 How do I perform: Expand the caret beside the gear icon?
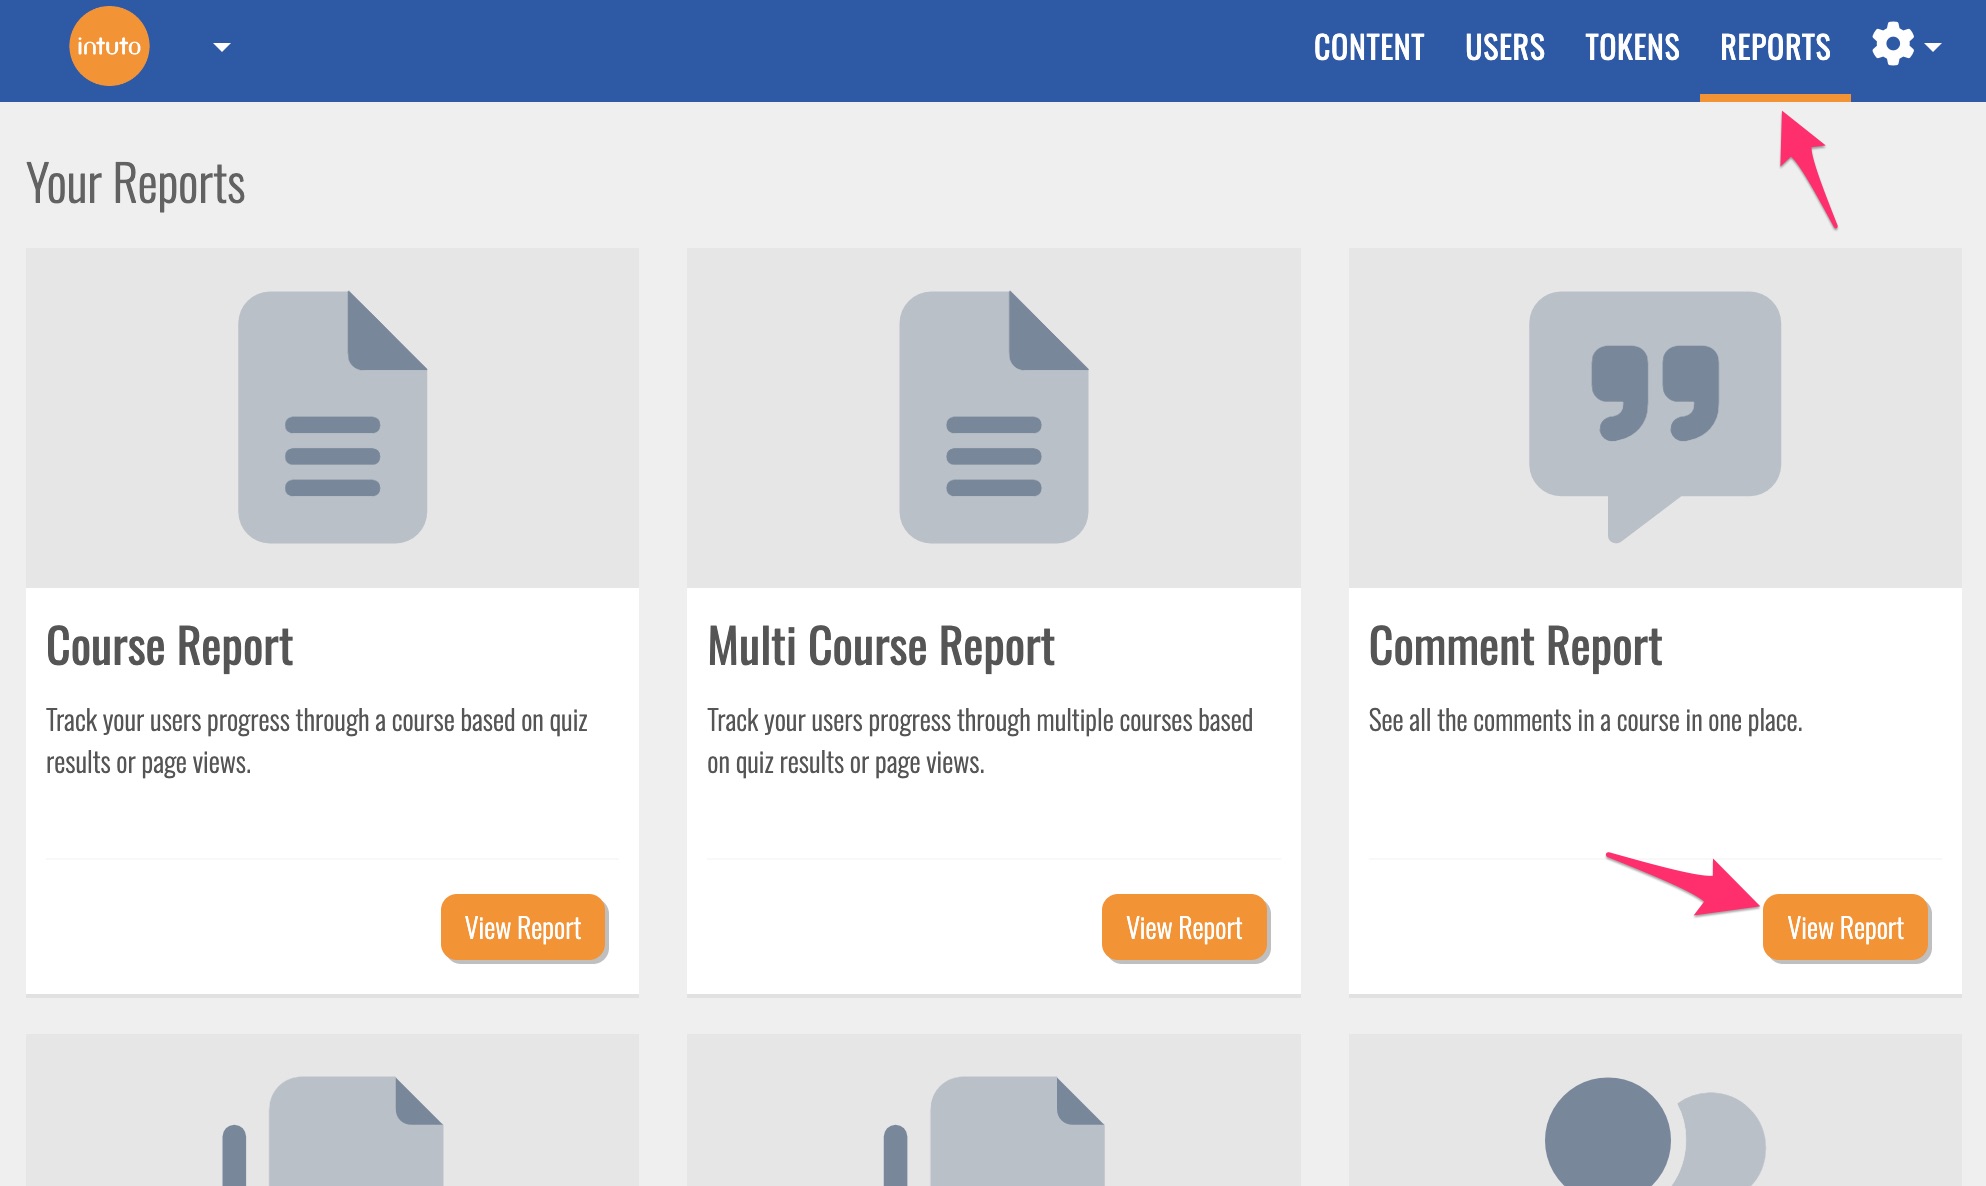1933,47
